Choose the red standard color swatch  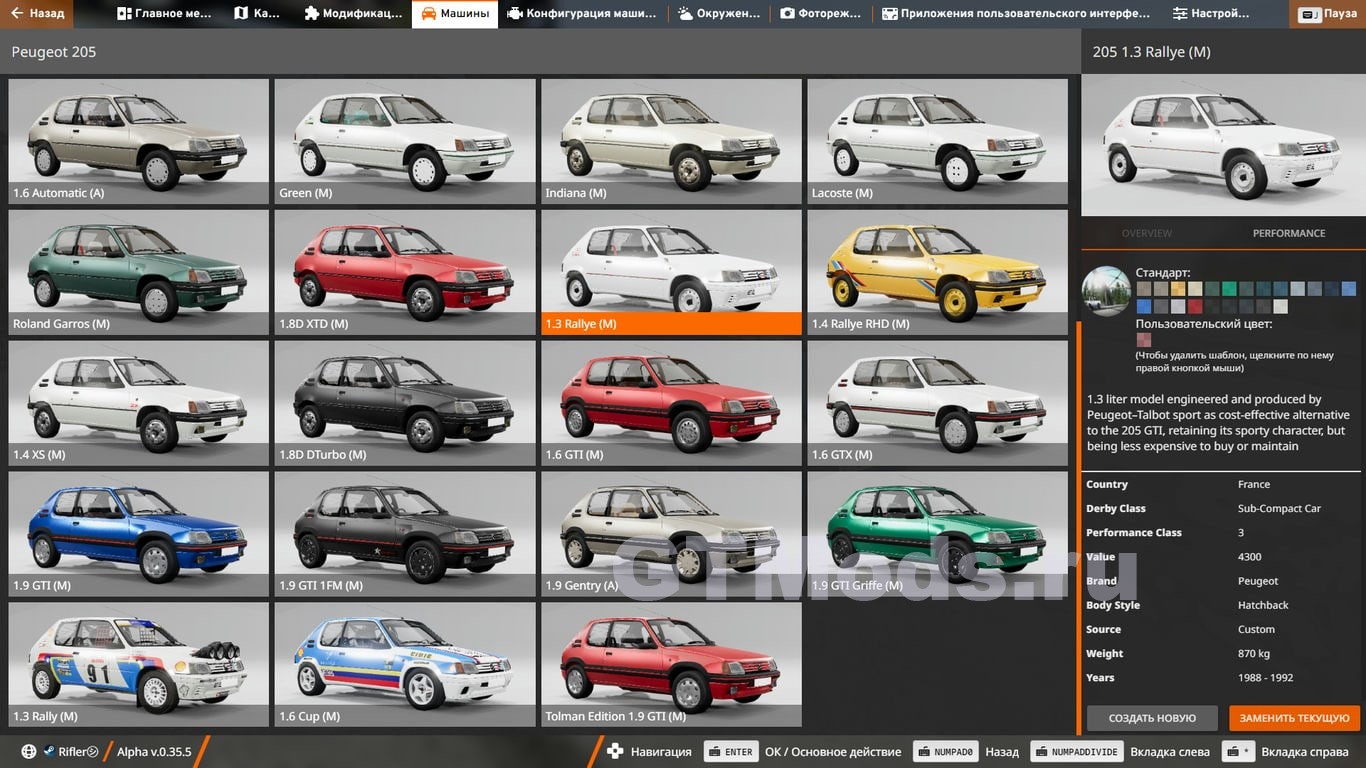(1194, 306)
